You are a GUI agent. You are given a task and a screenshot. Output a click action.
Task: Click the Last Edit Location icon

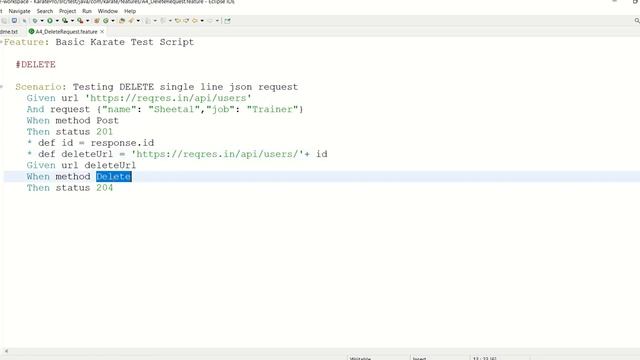click(x=178, y=20)
